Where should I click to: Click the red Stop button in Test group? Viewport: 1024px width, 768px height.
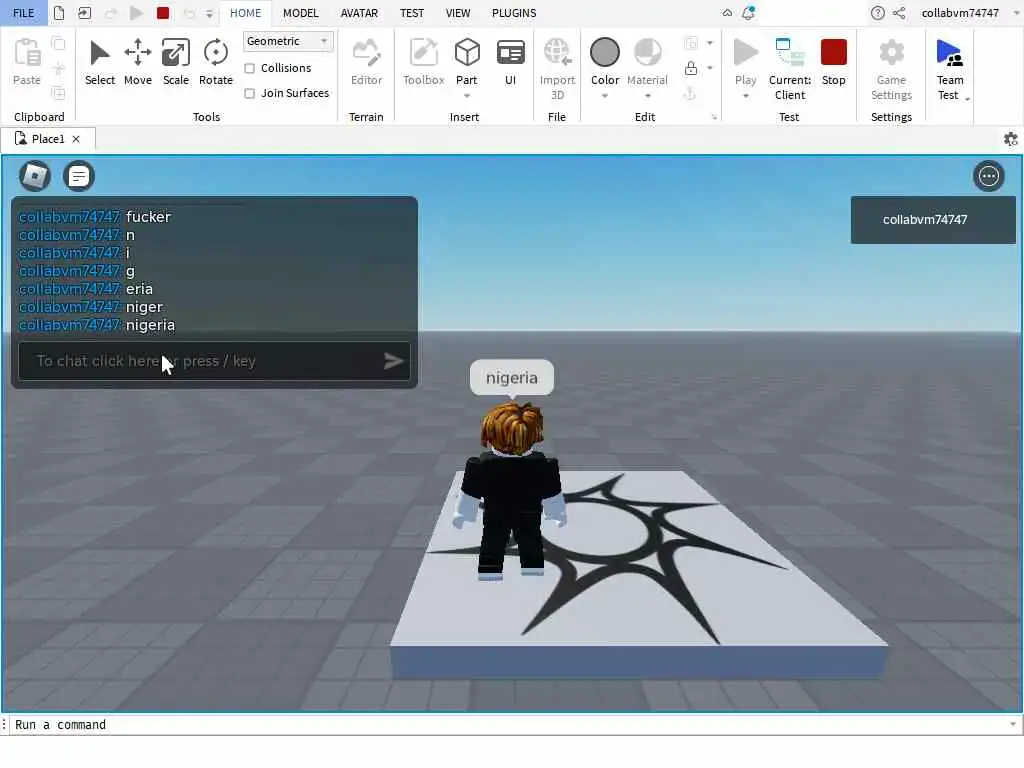click(833, 53)
